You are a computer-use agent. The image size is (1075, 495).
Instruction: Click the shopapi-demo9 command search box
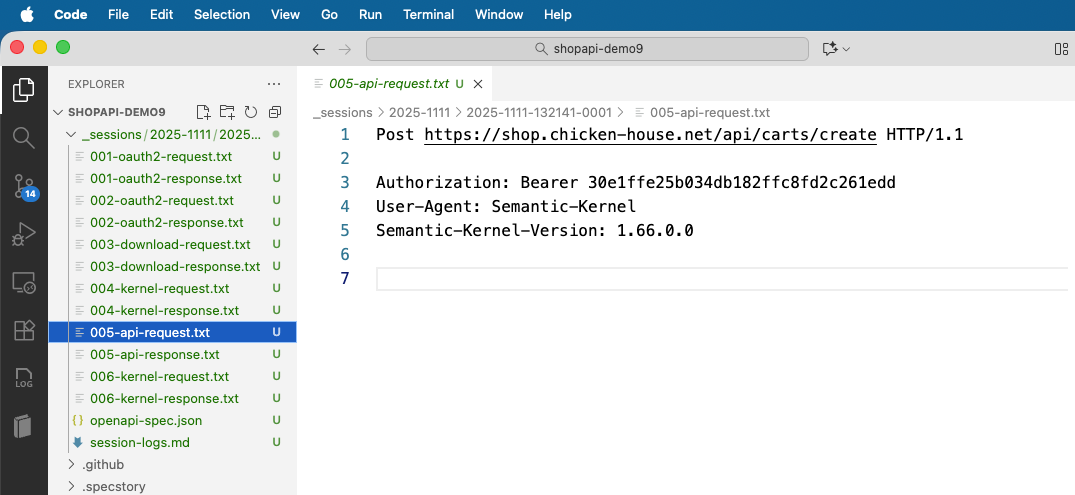click(587, 49)
